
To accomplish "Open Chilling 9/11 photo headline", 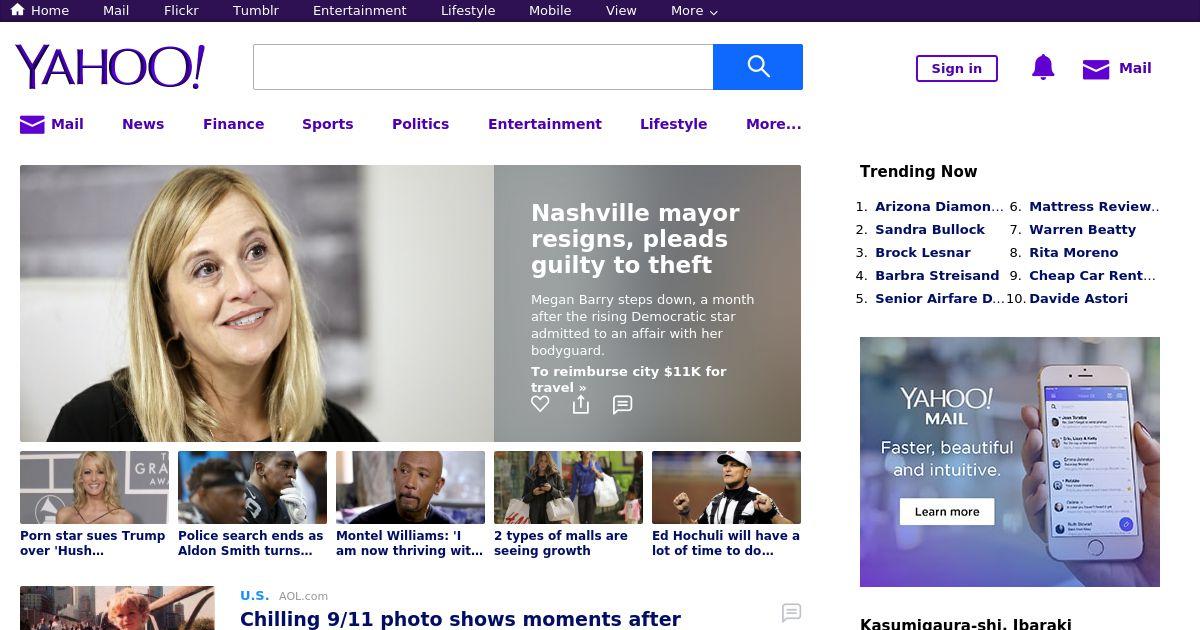I will click(460, 619).
